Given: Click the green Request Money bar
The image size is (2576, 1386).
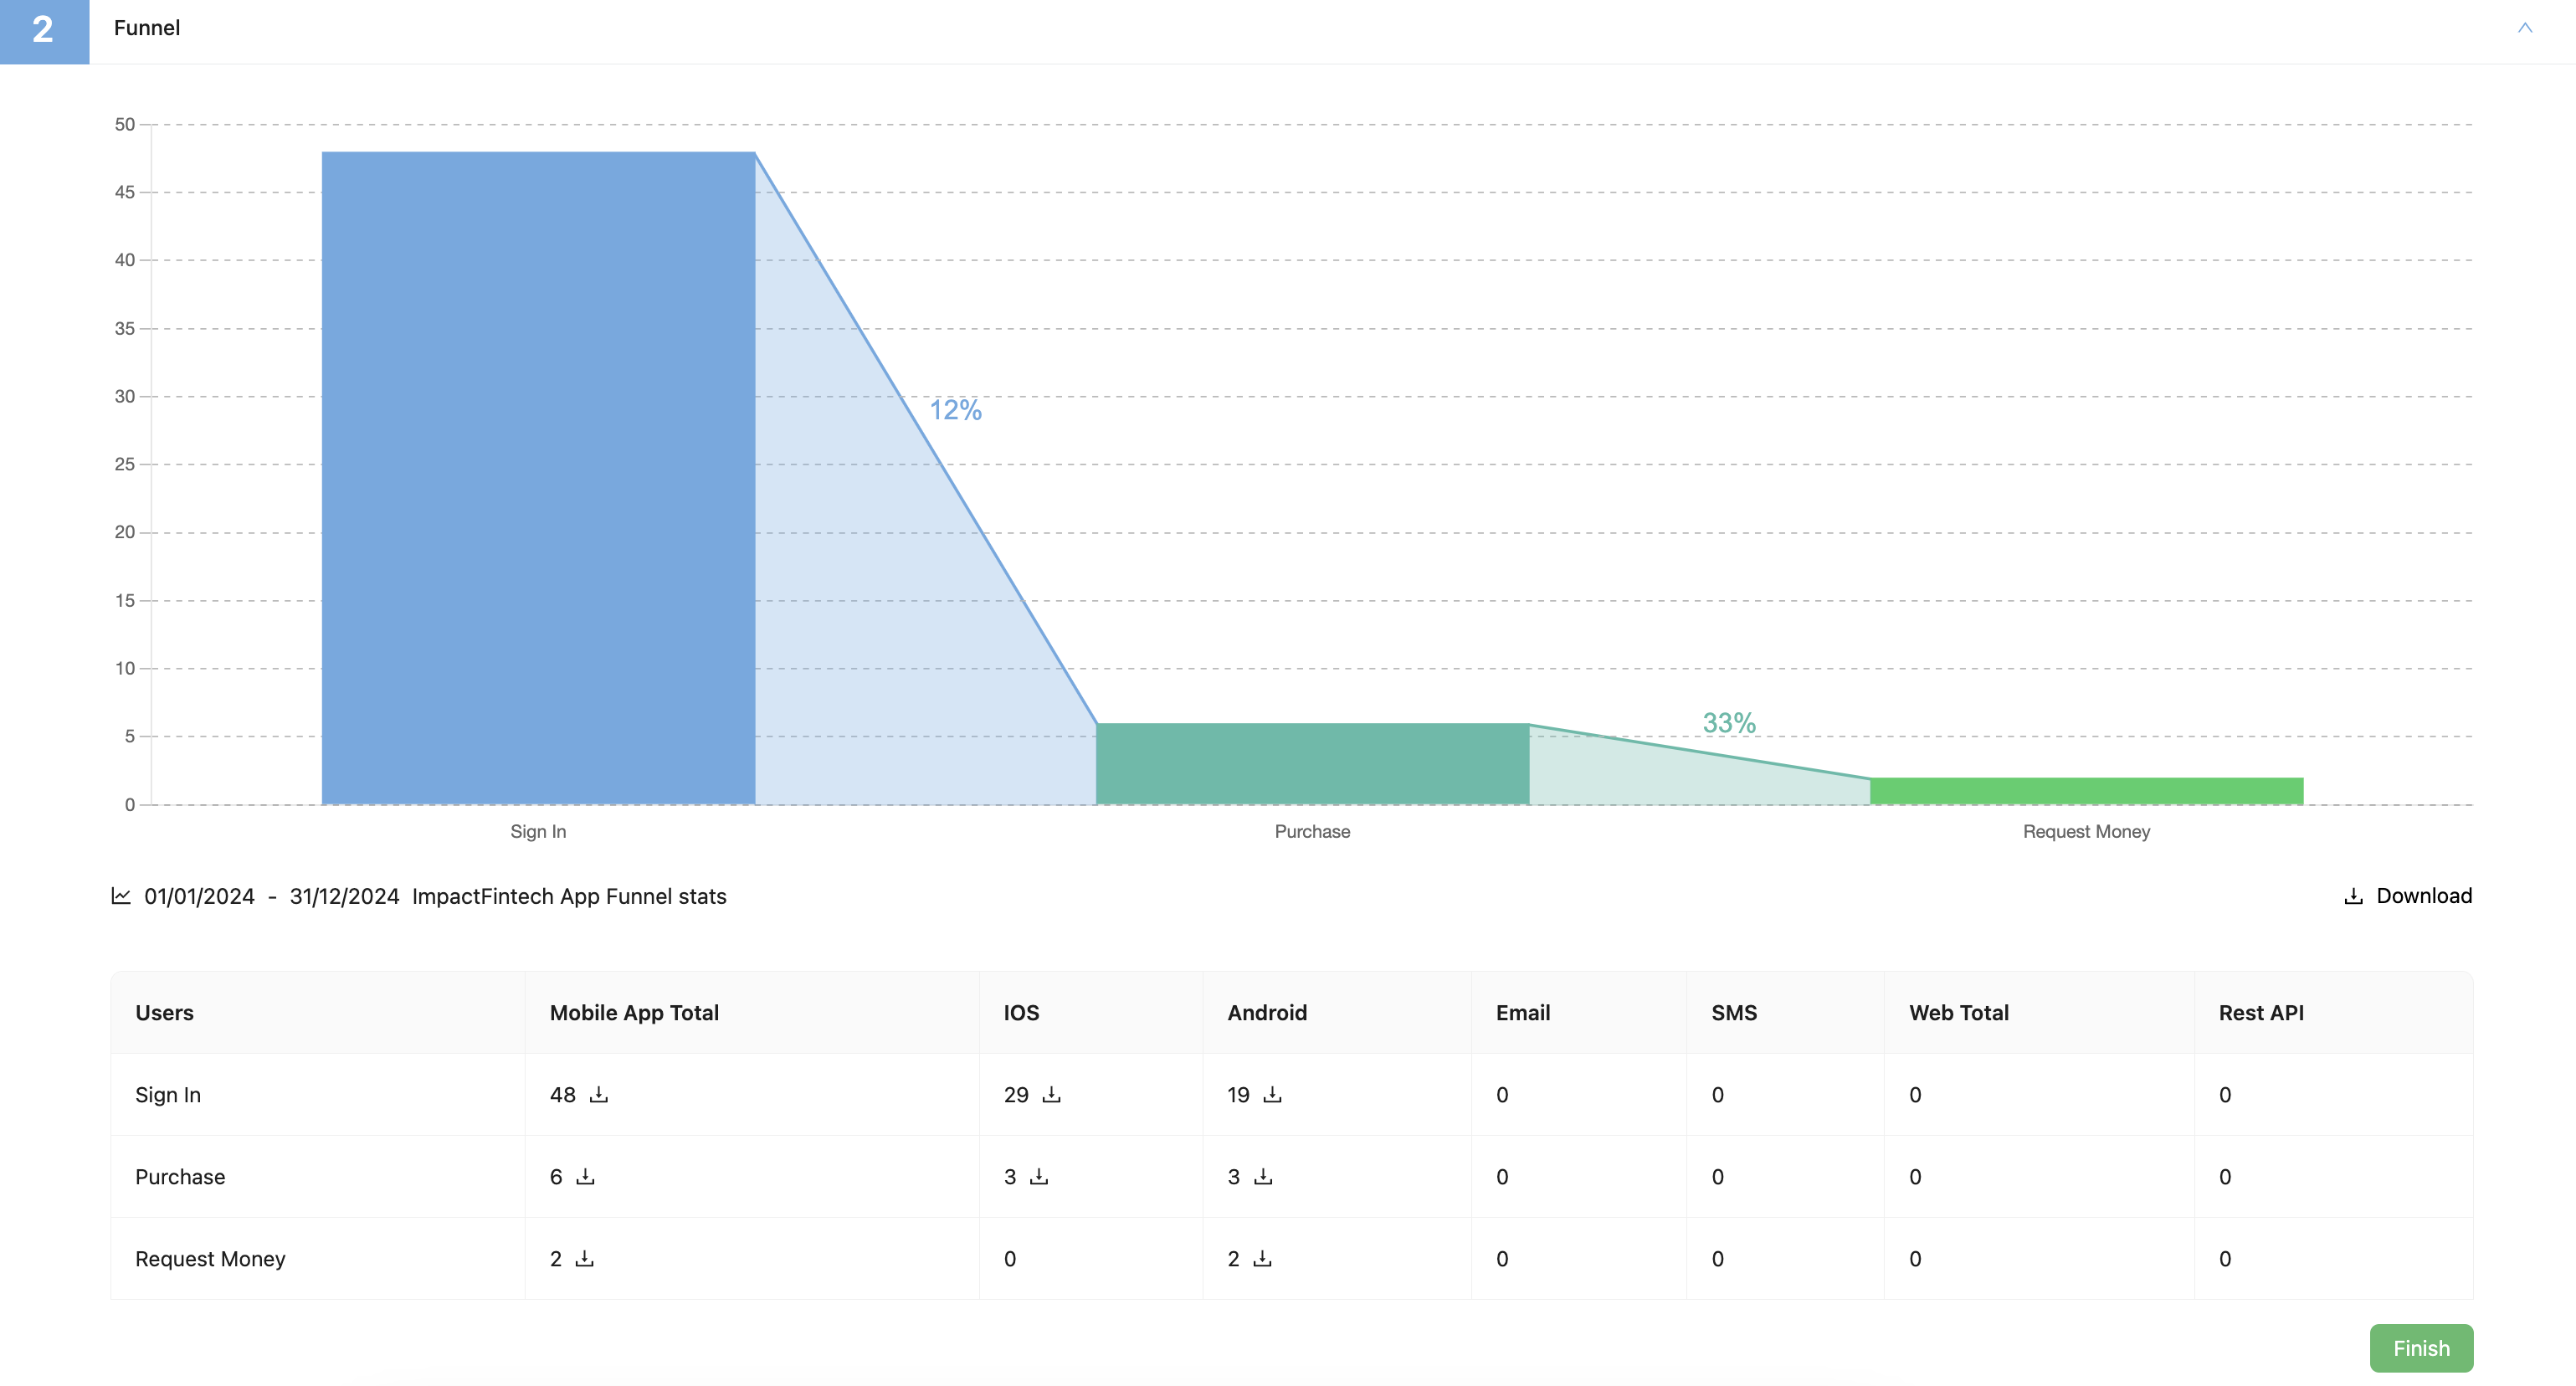Looking at the screenshot, I should pos(2086,790).
